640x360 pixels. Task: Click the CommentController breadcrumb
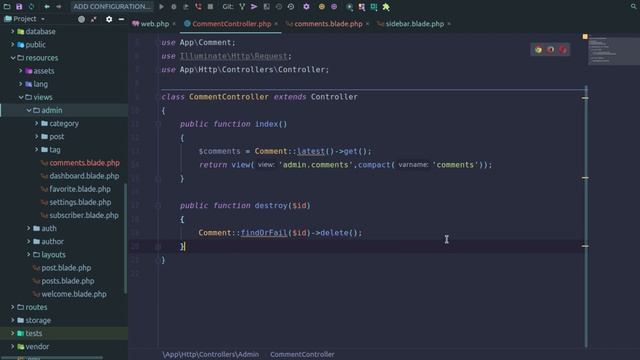point(302,354)
